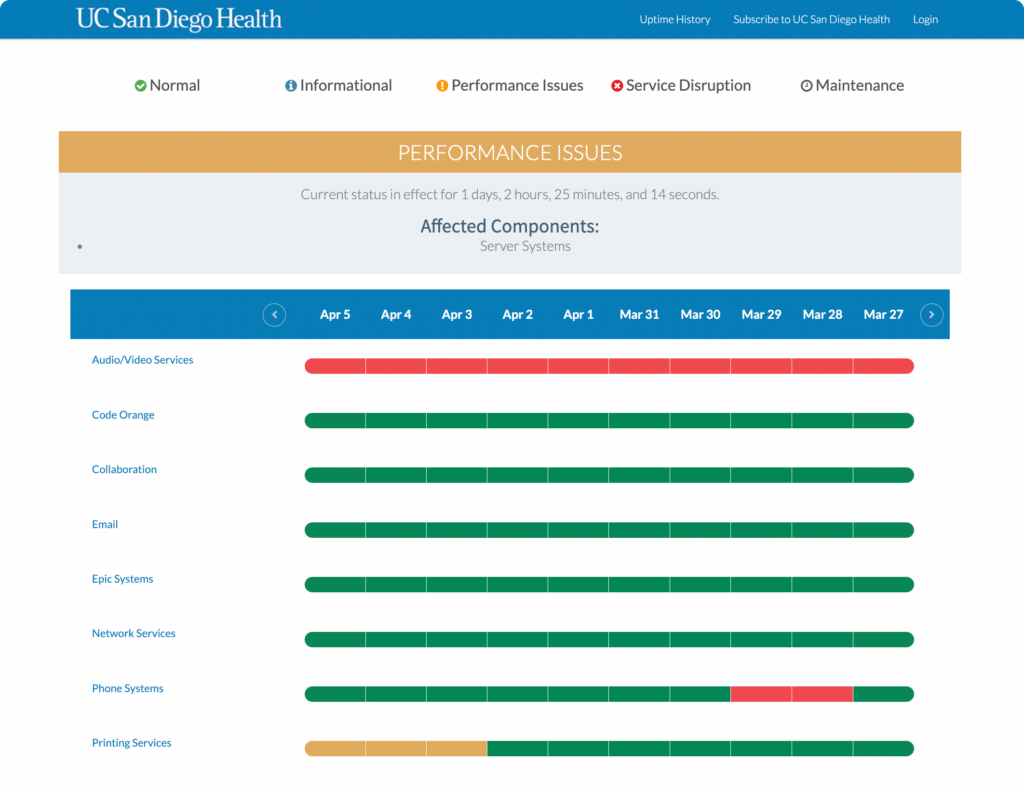Open the Code Orange component page
The image size is (1024, 792).
click(x=123, y=414)
